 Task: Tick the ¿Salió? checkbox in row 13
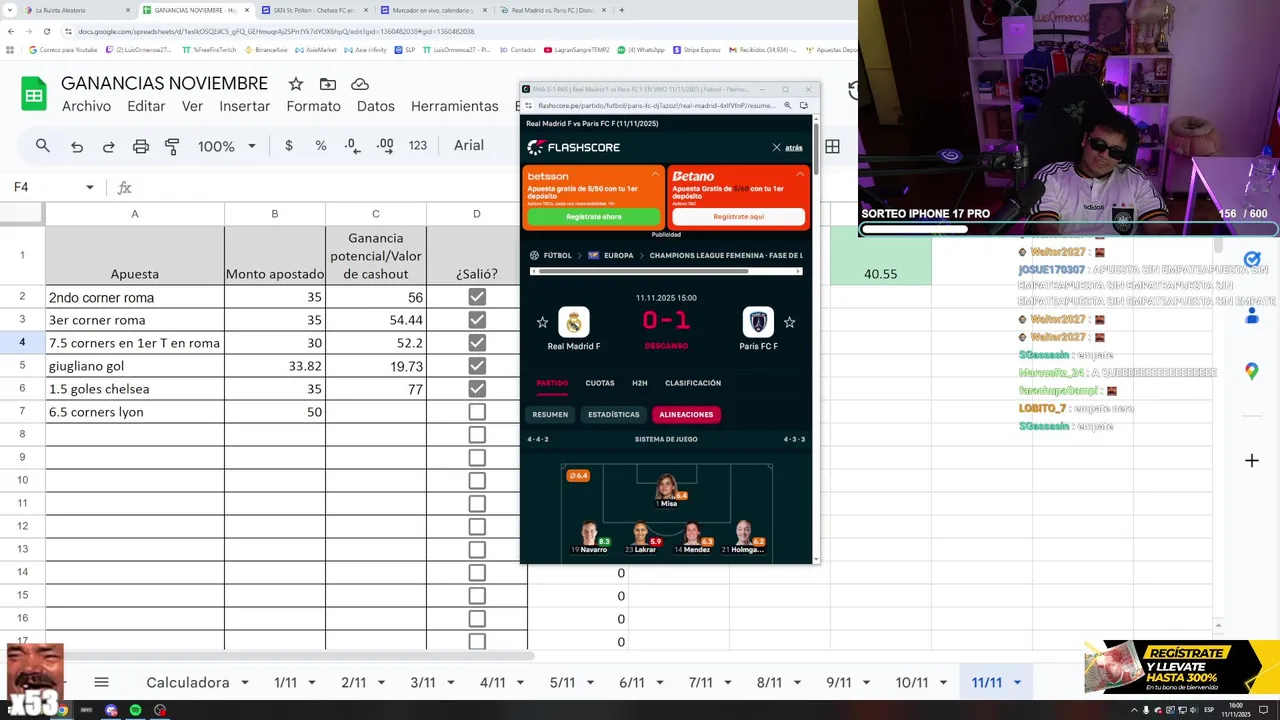click(477, 550)
